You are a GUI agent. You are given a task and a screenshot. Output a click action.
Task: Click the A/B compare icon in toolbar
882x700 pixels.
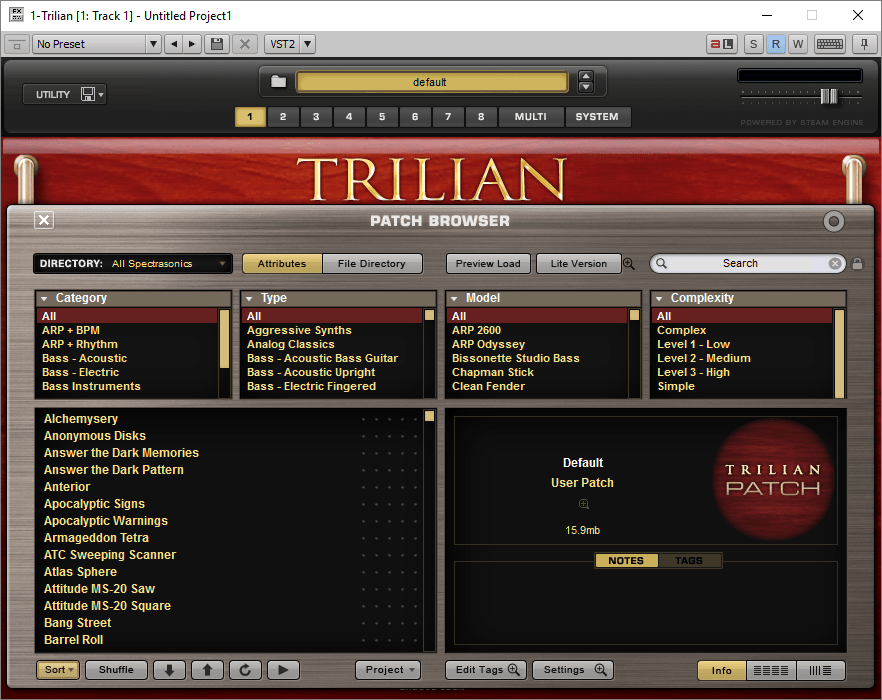pyautogui.click(x=722, y=44)
